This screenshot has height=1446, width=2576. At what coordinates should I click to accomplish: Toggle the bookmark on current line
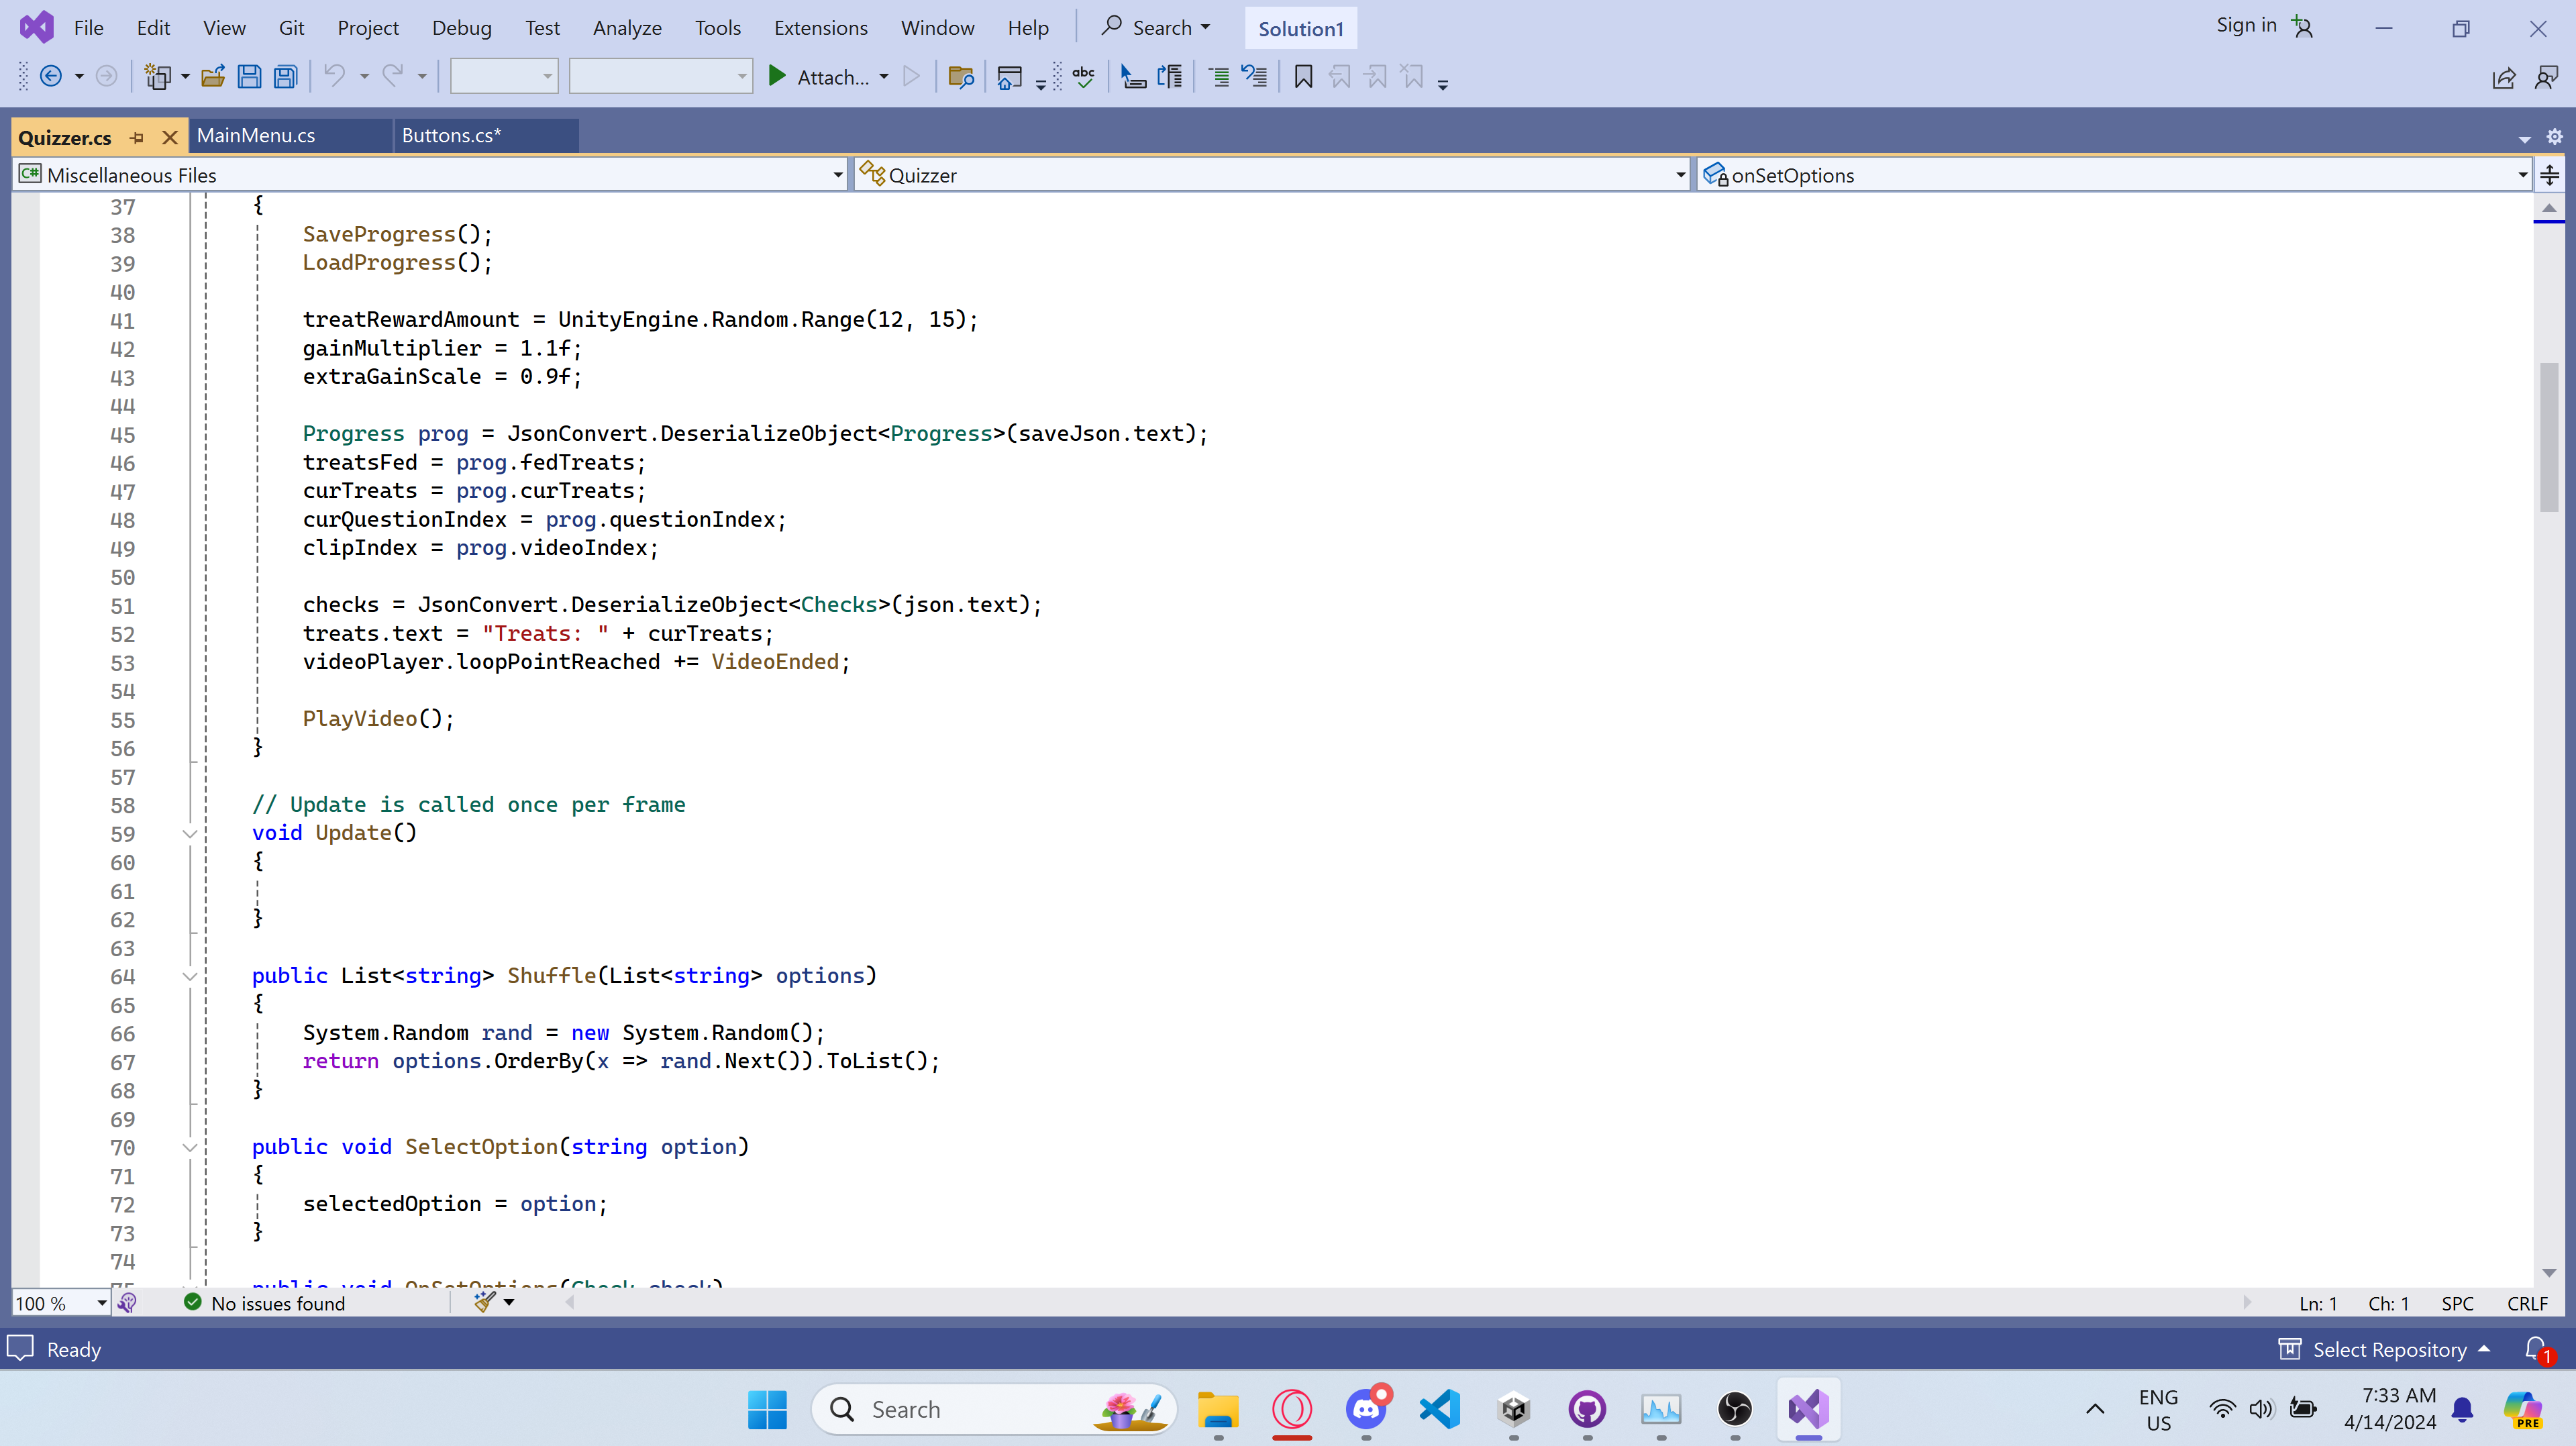[1303, 77]
